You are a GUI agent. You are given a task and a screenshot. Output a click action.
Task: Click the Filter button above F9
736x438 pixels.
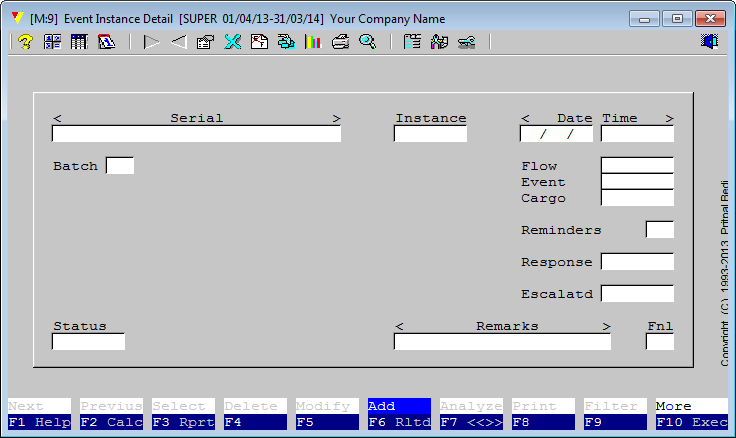tap(615, 406)
